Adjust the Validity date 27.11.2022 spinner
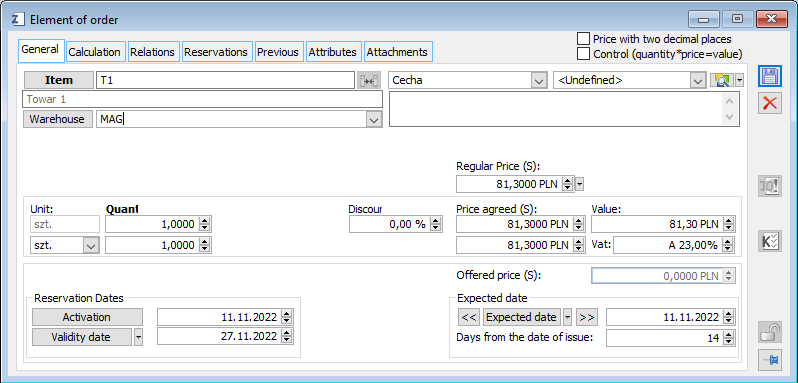This screenshot has width=798, height=383. coord(287,336)
